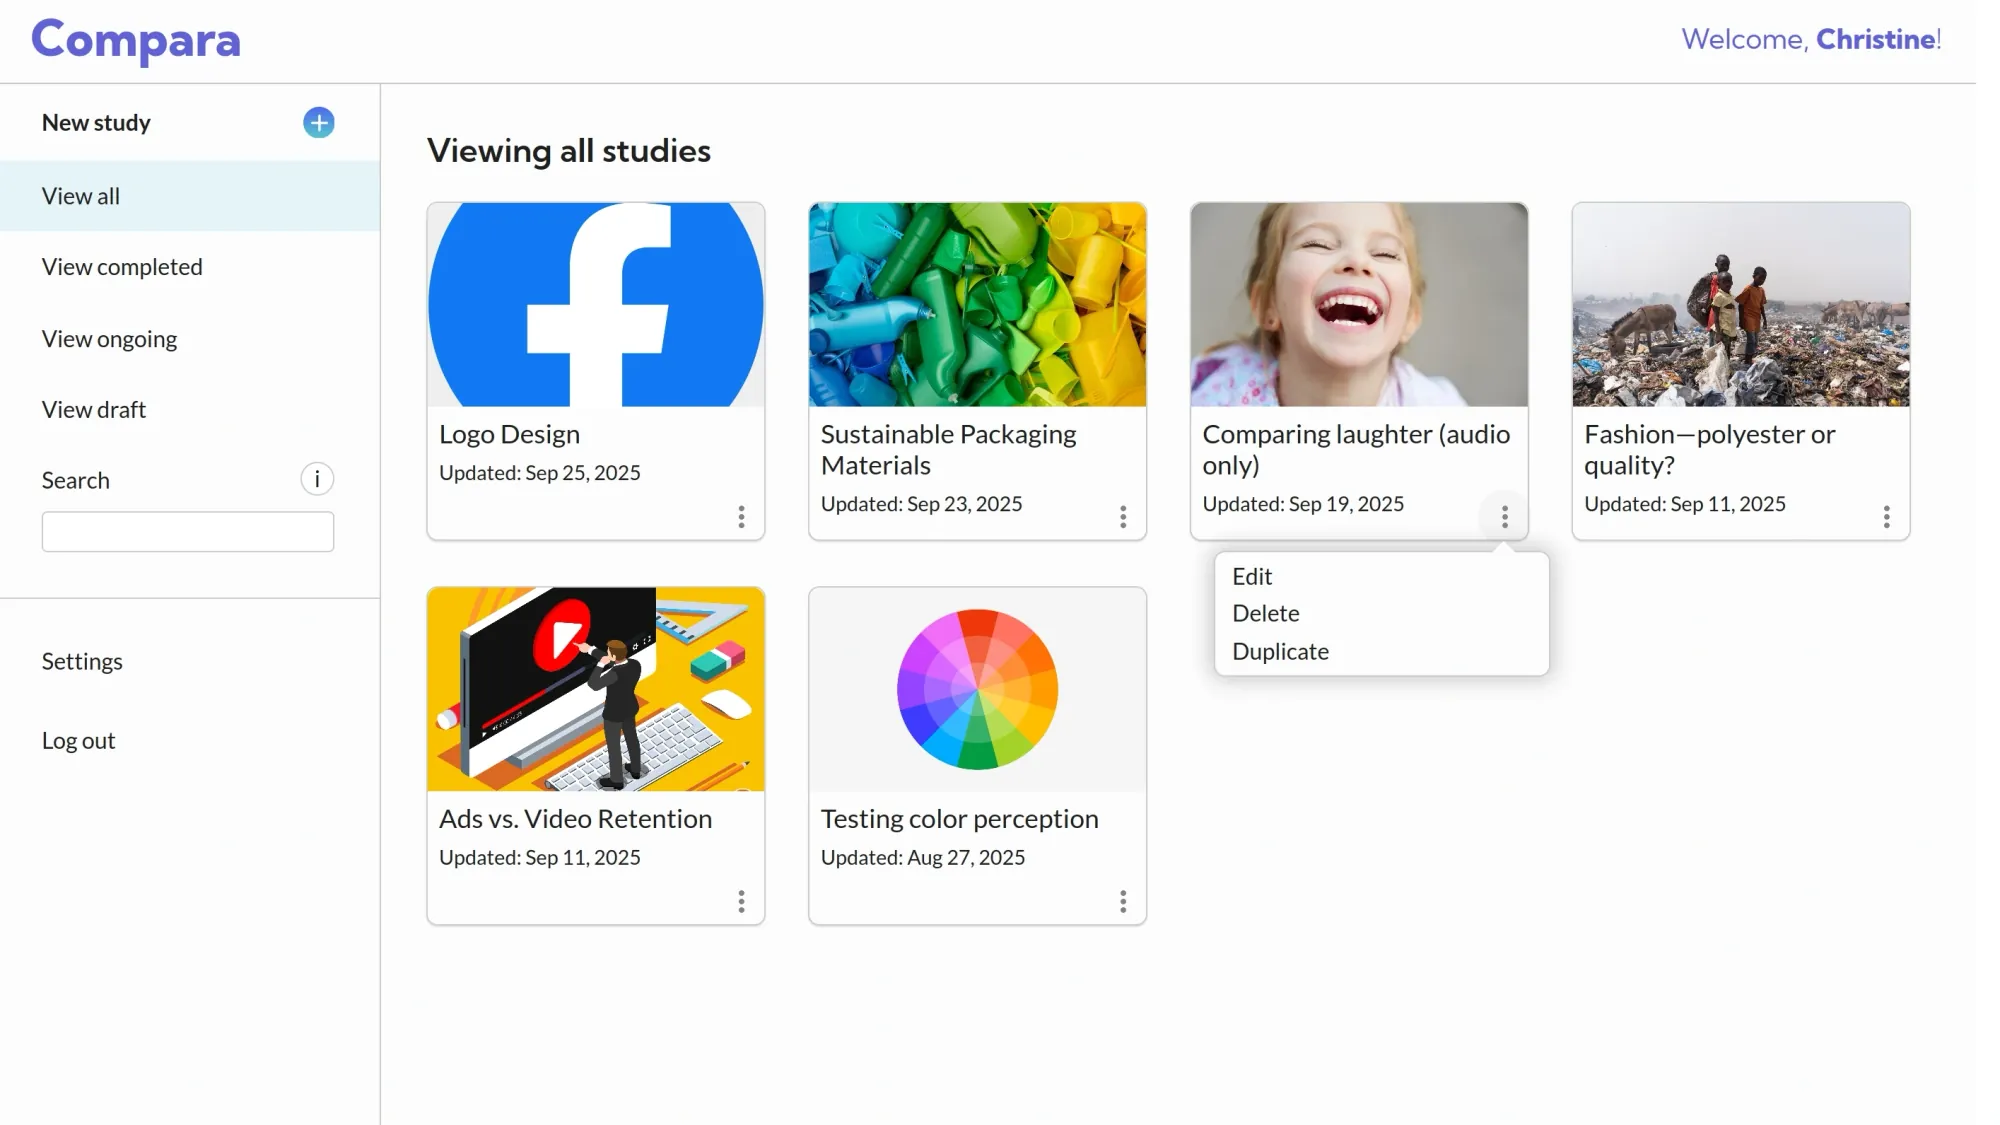Click the search info icon
This screenshot has height=1125, width=2000.
317,479
